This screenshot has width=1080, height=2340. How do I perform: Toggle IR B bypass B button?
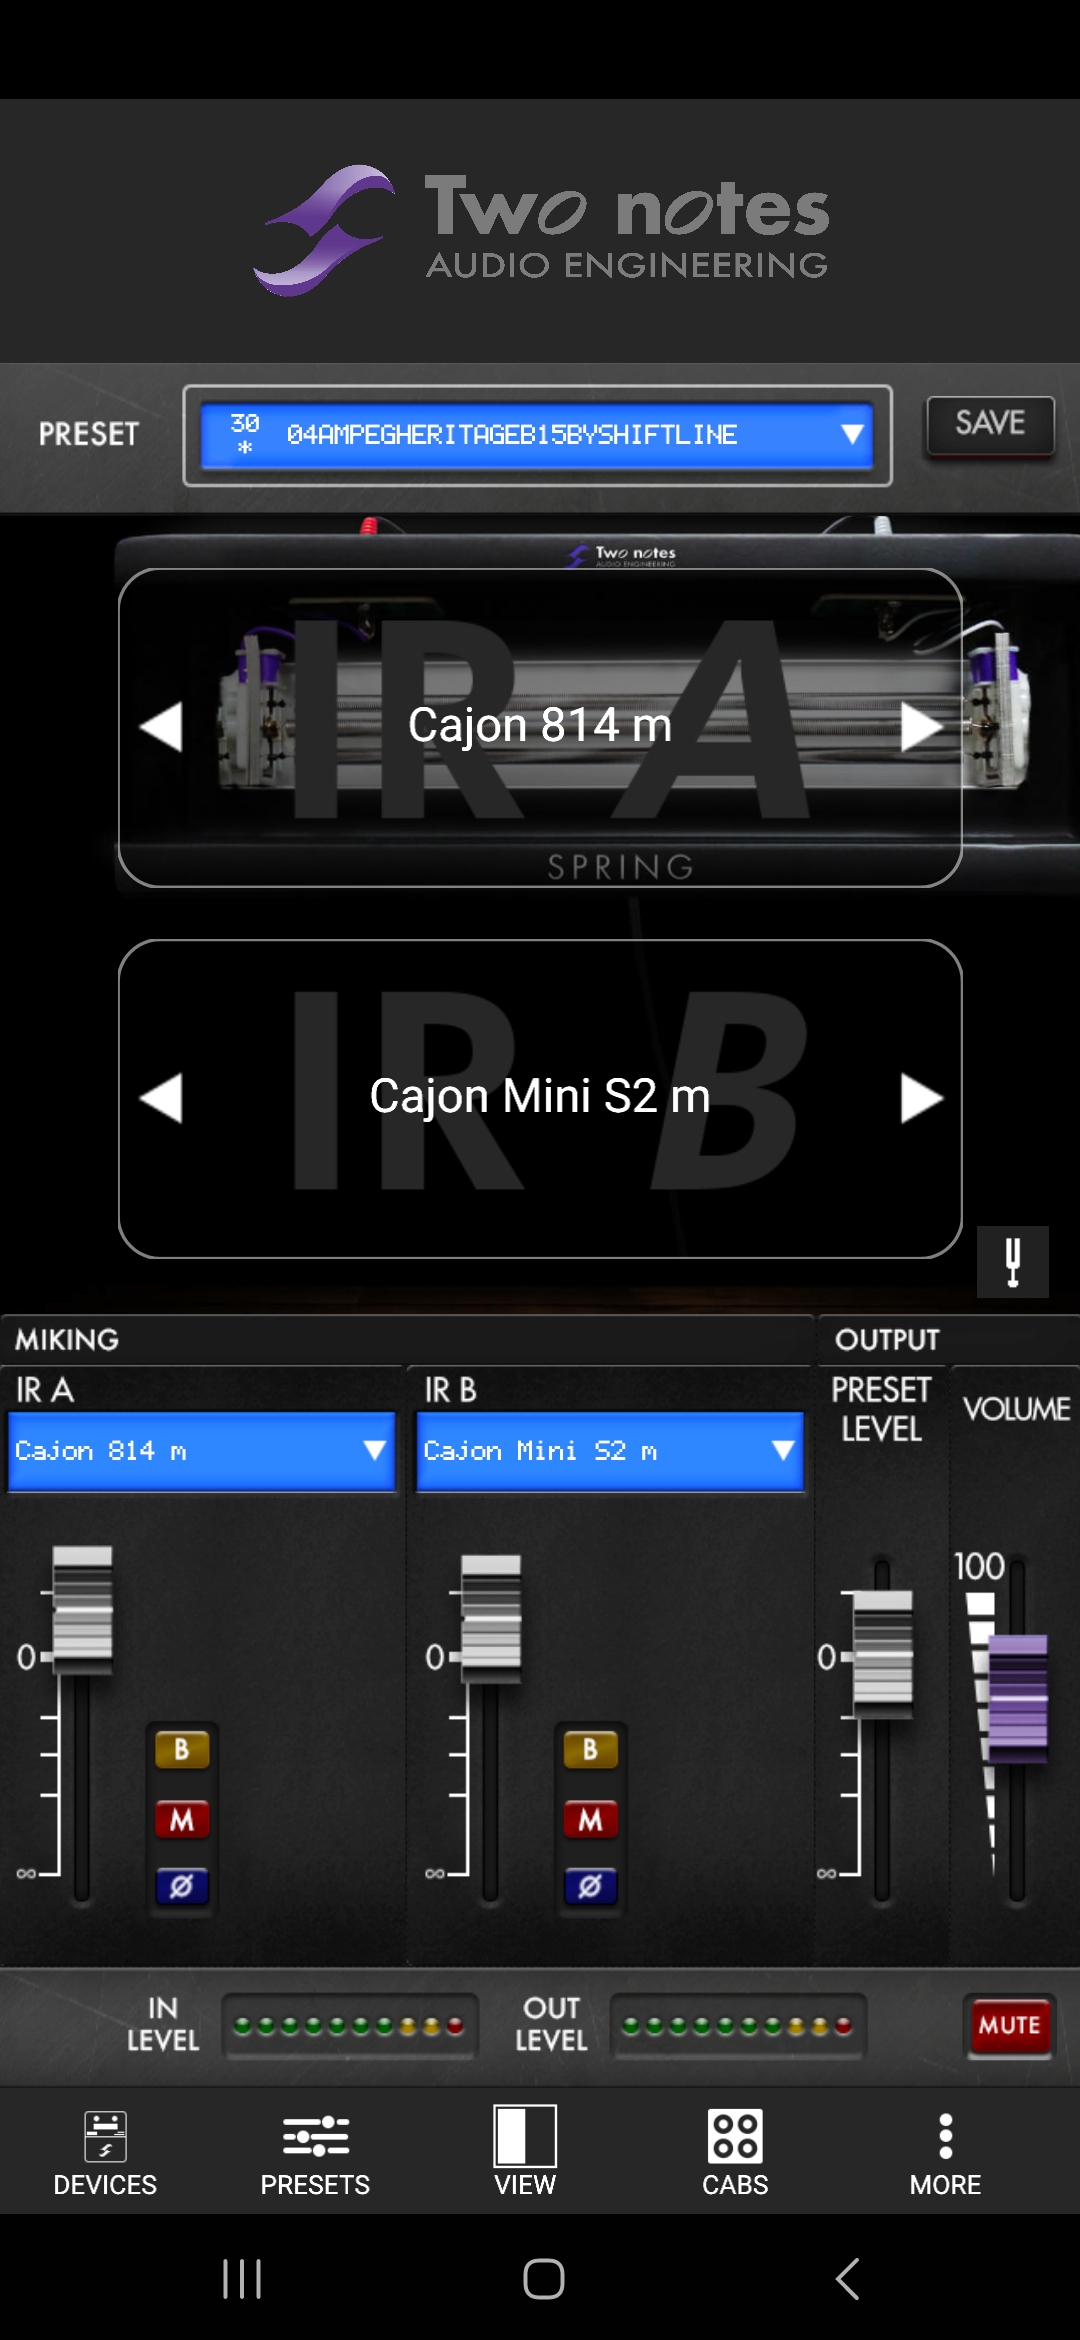[591, 1749]
